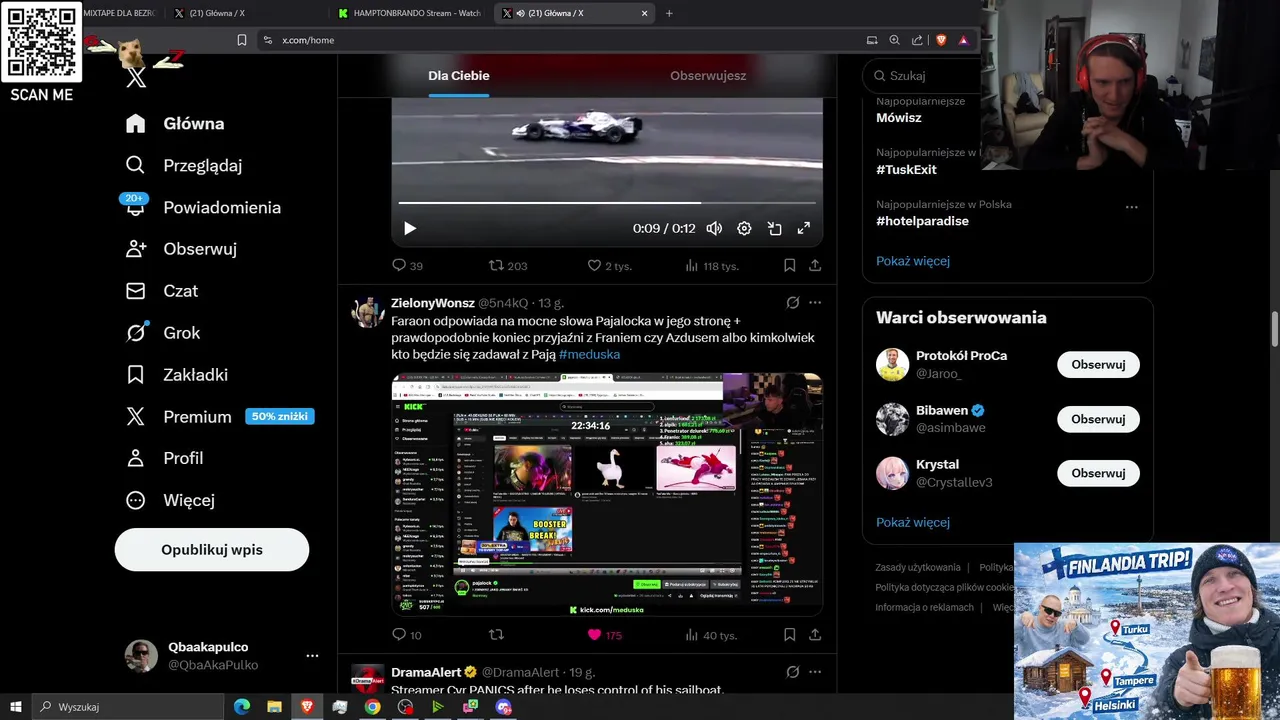Image resolution: width=1280 pixels, height=720 pixels.
Task: Go to Główna home
Action: point(175,124)
